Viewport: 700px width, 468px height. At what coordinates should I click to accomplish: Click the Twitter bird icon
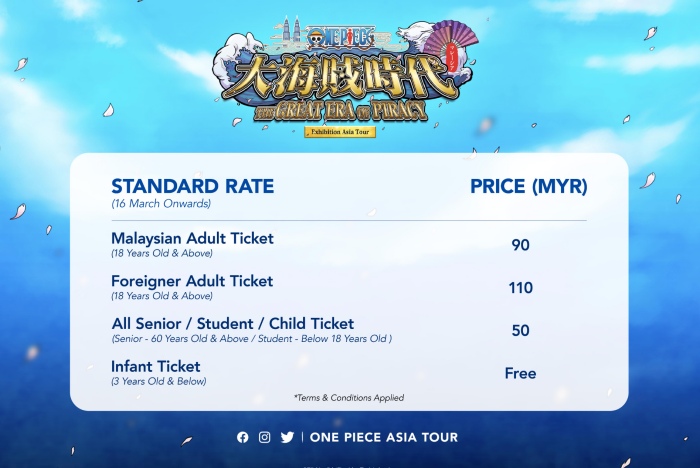coord(287,437)
